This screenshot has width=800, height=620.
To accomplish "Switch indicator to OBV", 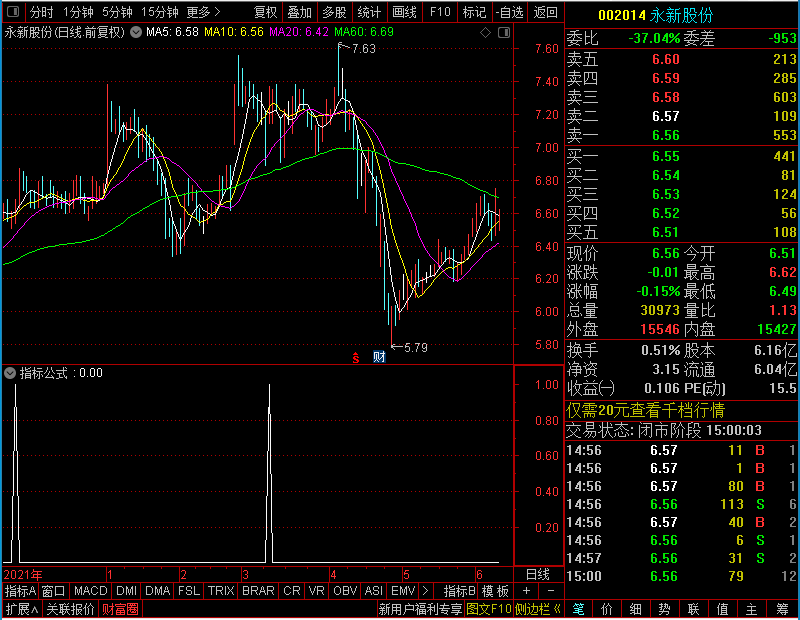I will 345,591.
